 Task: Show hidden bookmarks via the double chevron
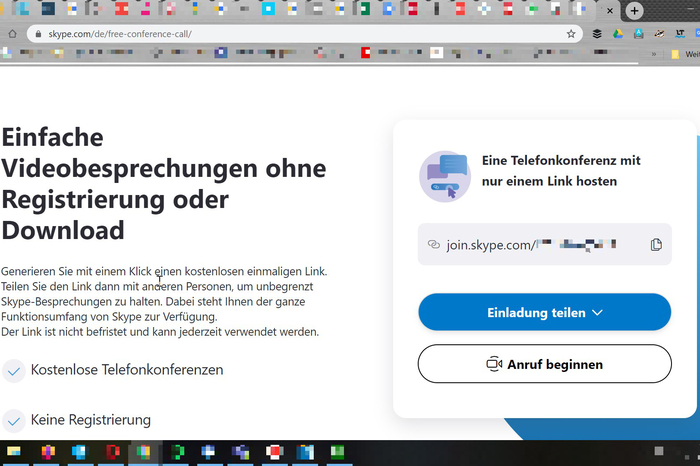click(654, 54)
